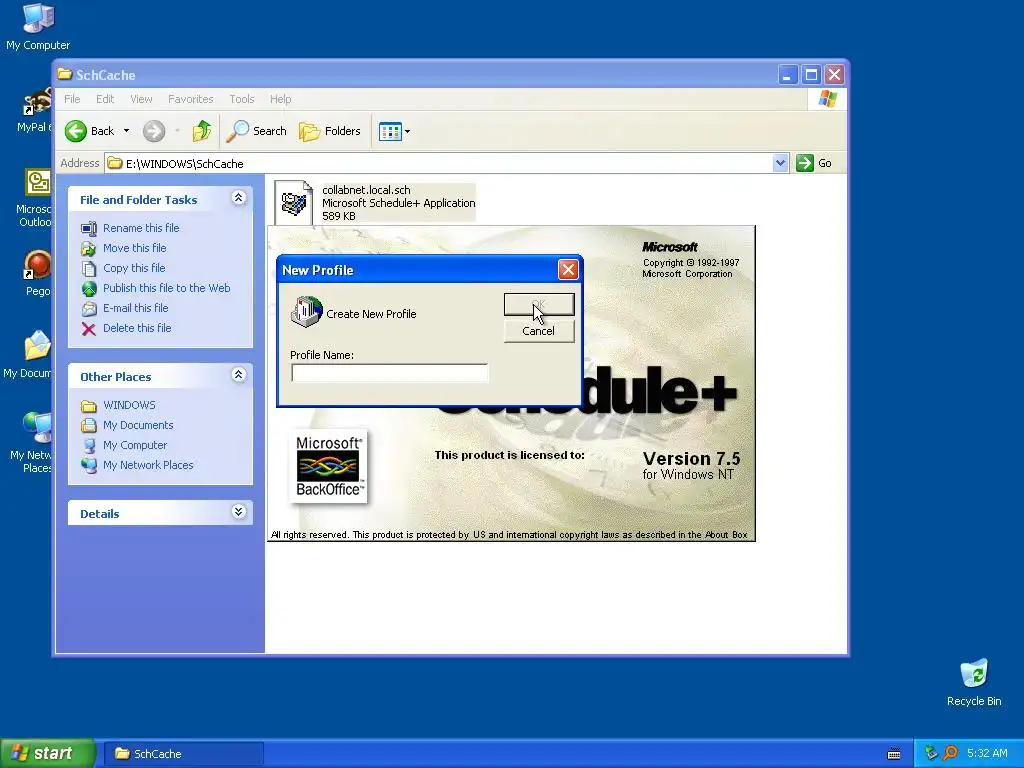Open the View menu
Image resolution: width=1024 pixels, height=768 pixels.
141,99
